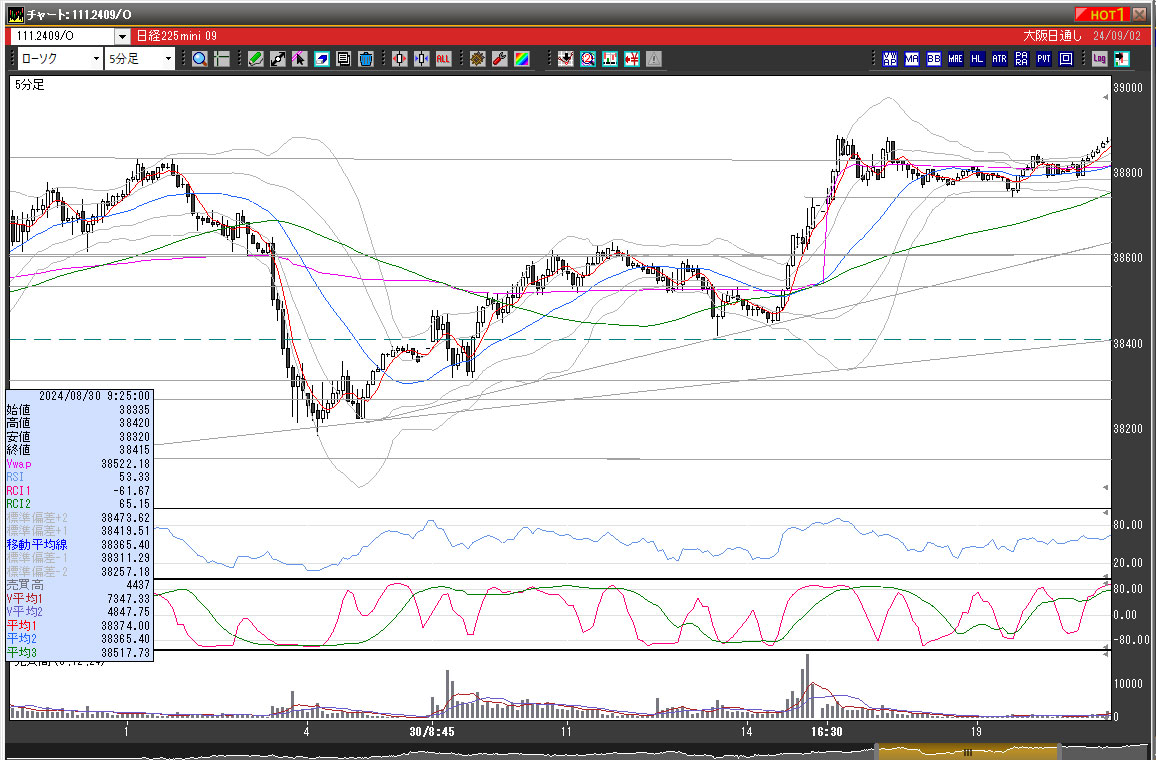
Task: Click the chart export arrow icon beside Log
Action: [x=1121, y=59]
